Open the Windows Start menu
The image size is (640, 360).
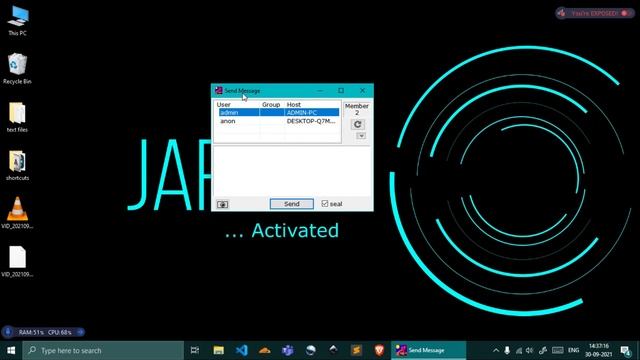coord(11,351)
